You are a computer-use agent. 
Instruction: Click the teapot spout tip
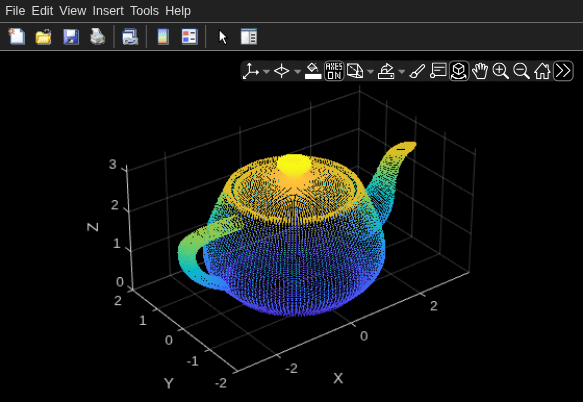(407, 146)
